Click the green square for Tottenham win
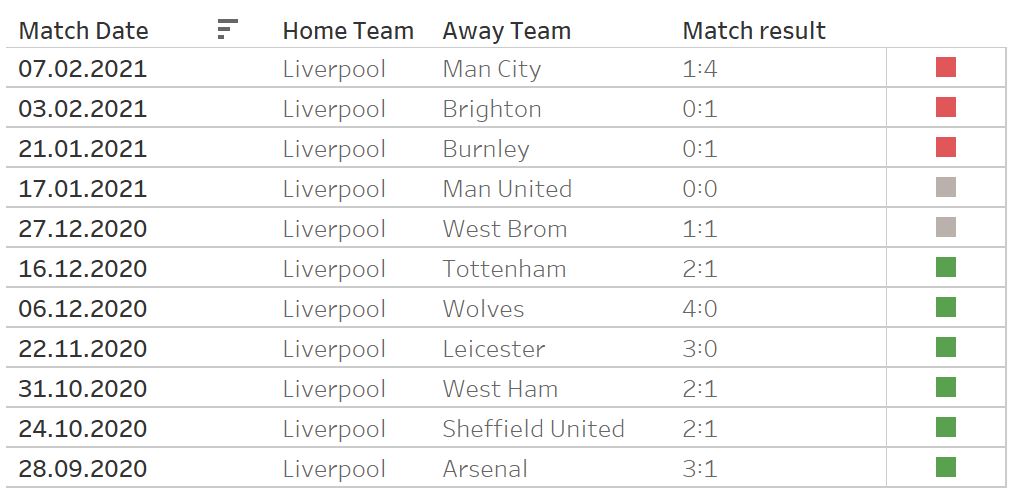This screenshot has width=1022, height=501. click(x=946, y=268)
